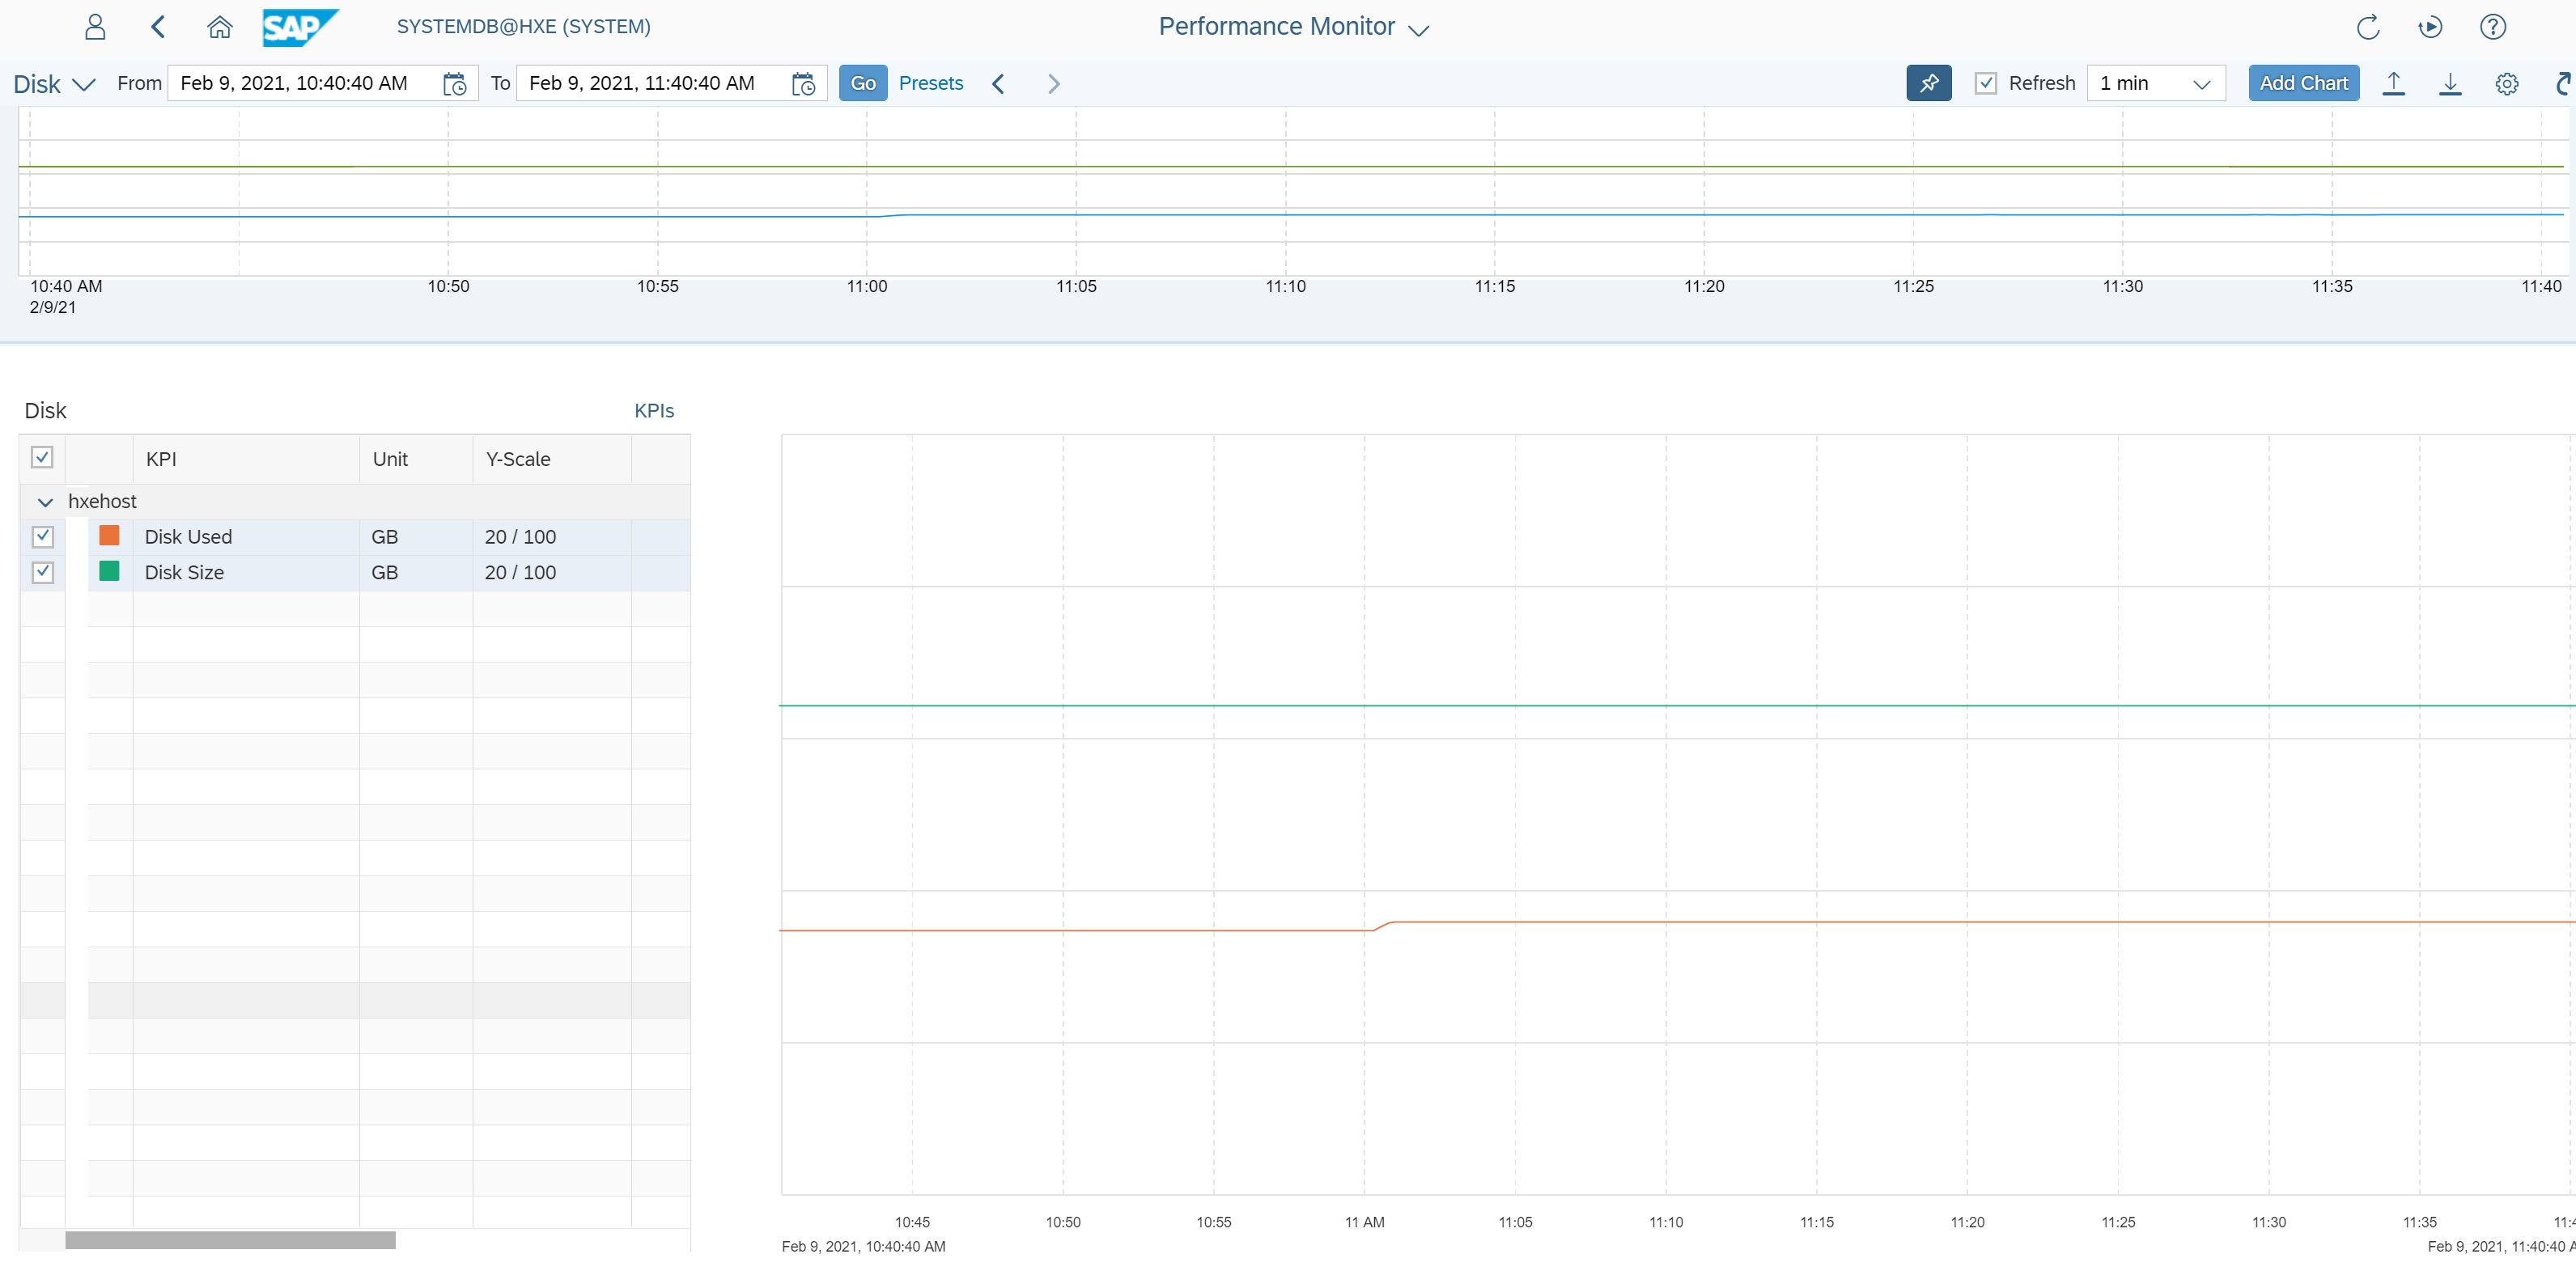2576x1271 pixels.
Task: Click the help question mark icon
Action: (2492, 27)
